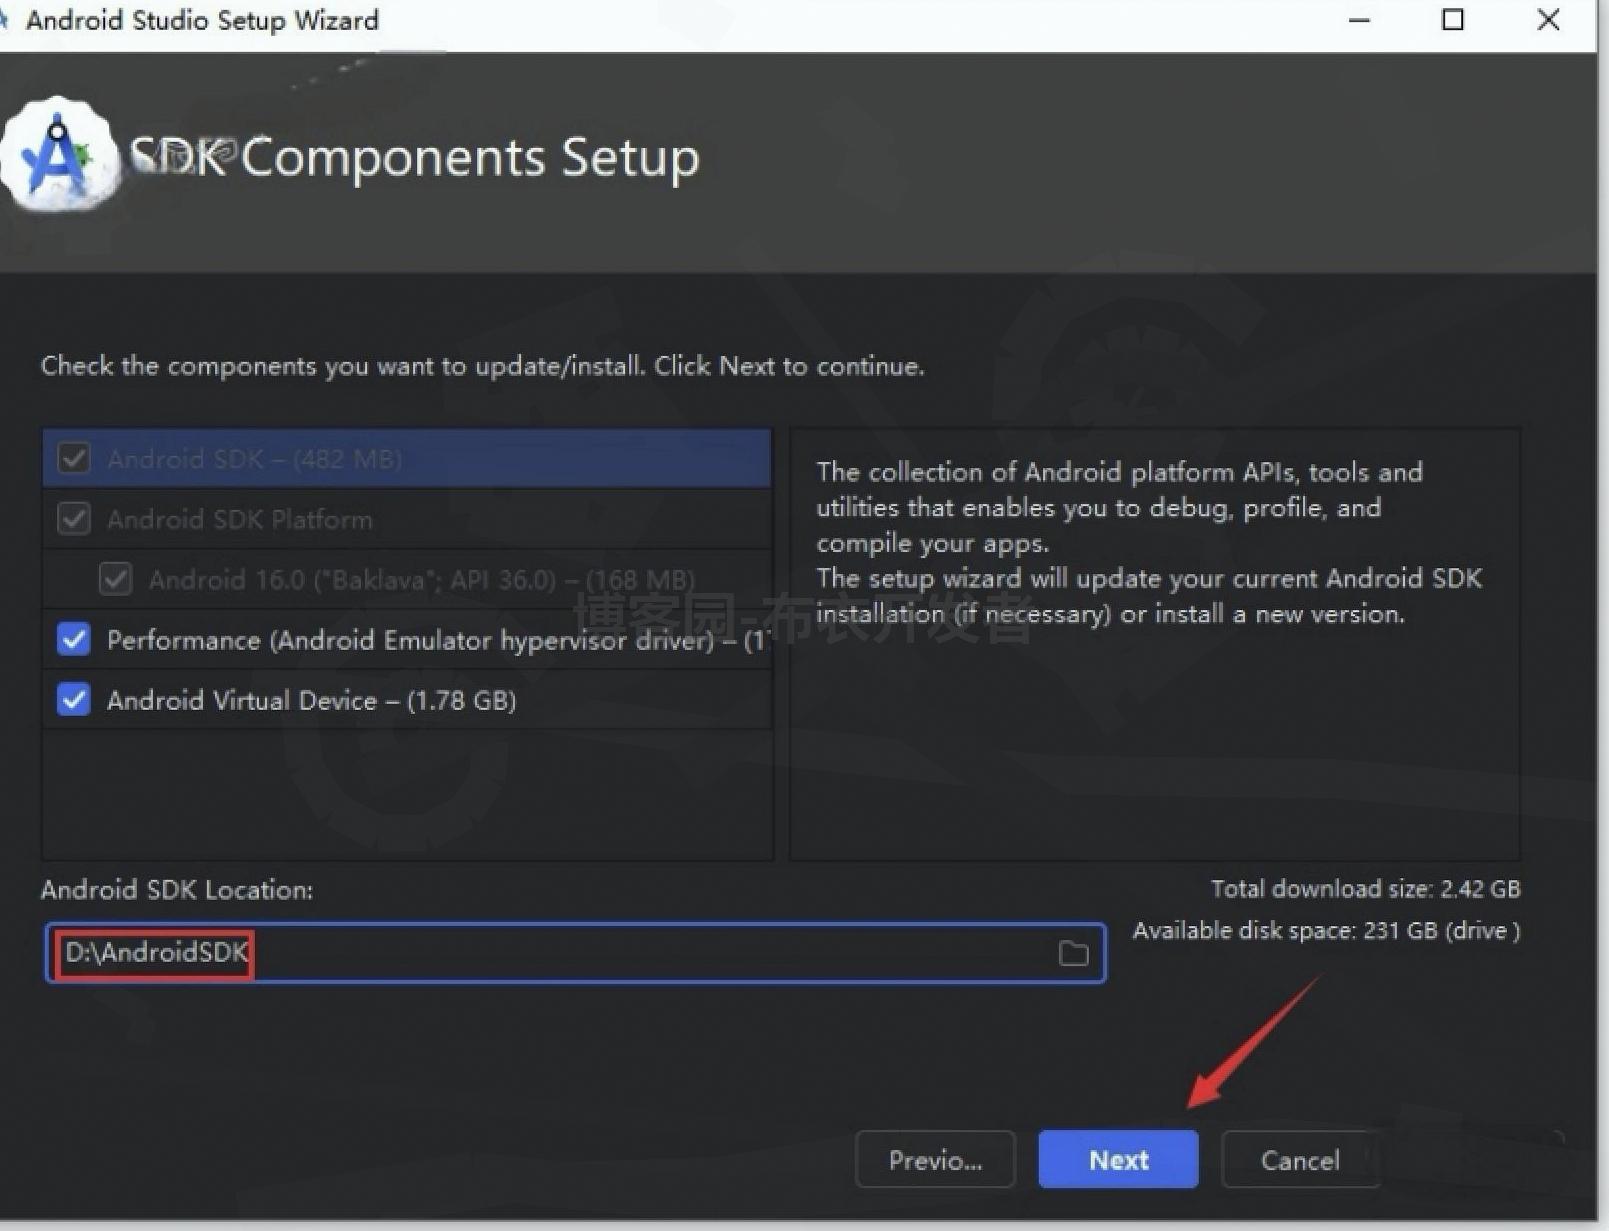Go back with the Previo... button

tap(935, 1159)
